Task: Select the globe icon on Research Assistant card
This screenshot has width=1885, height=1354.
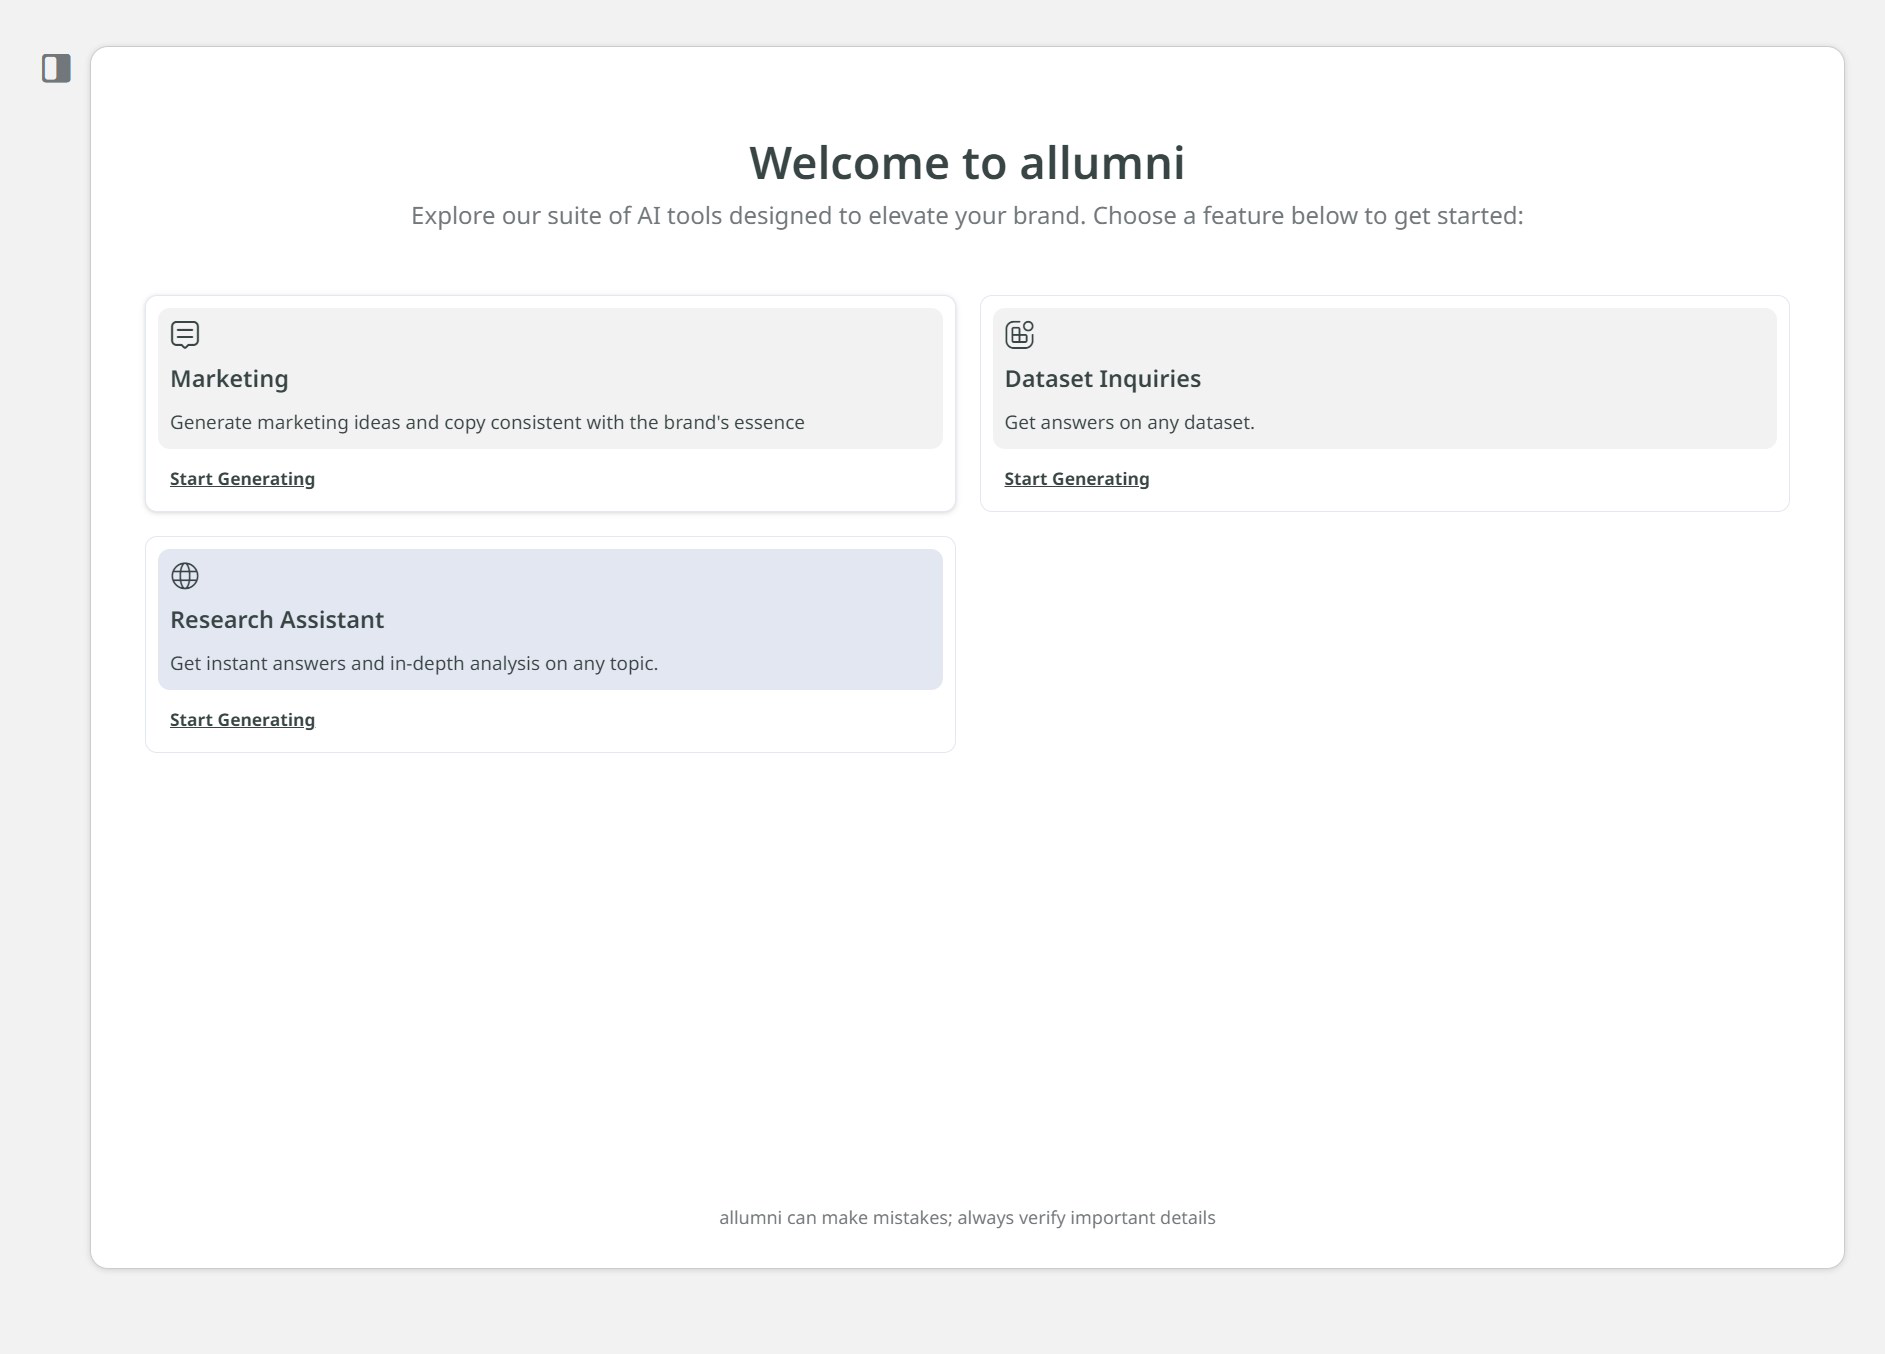Action: point(185,575)
